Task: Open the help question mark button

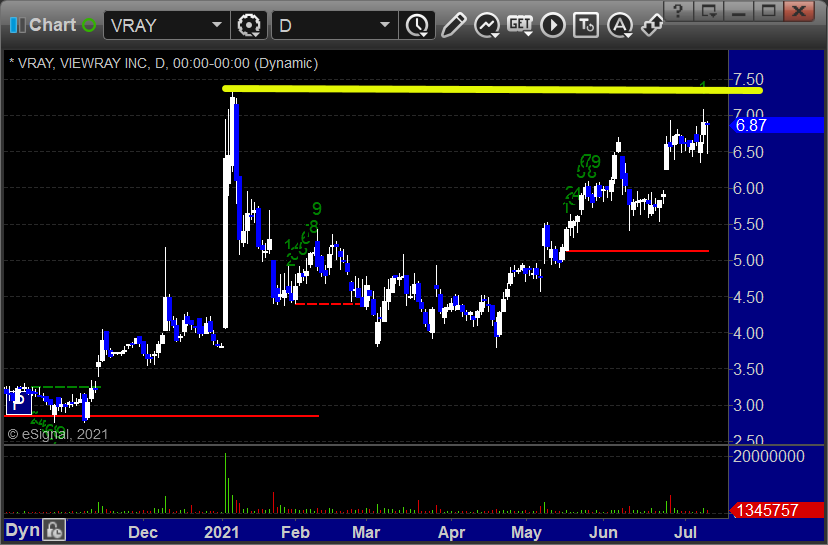Action: coord(679,11)
